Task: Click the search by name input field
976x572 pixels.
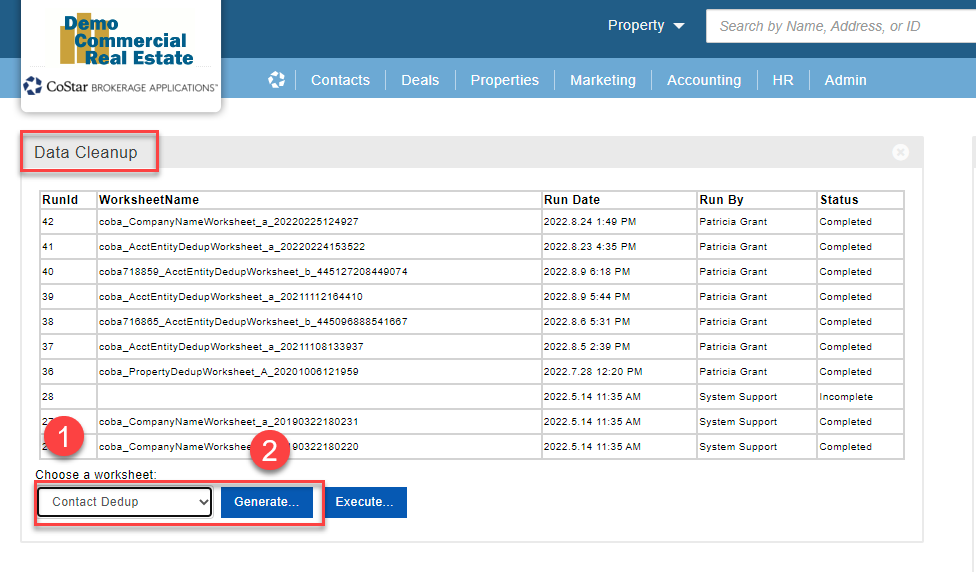Action: (x=840, y=26)
